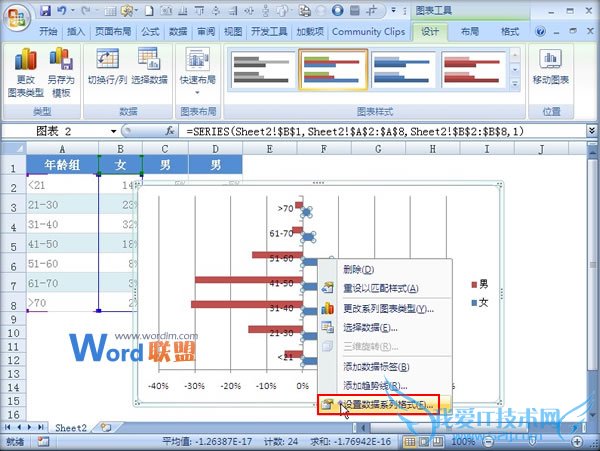This screenshot has height=451, width=600.
Task: Open the 格式 chart tools tab
Action: 510,32
